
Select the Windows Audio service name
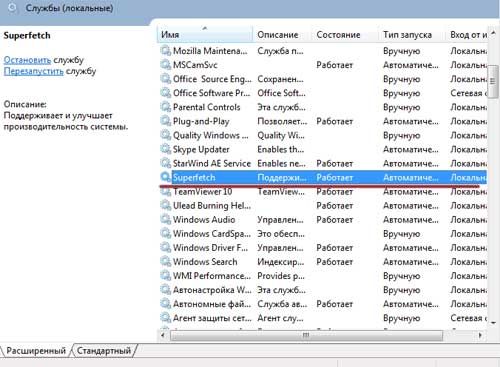tap(204, 220)
